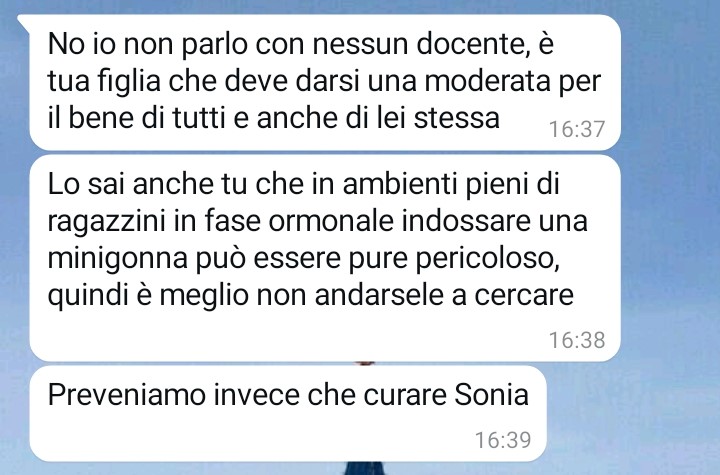Click the word 'Sonia' in the last message

coord(491,395)
